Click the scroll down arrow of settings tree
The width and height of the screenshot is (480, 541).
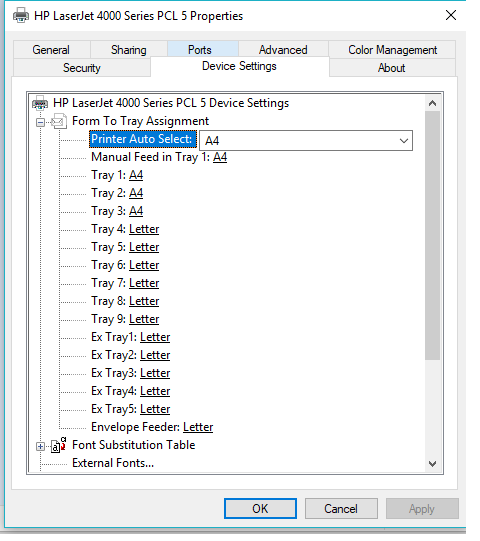coord(432,463)
